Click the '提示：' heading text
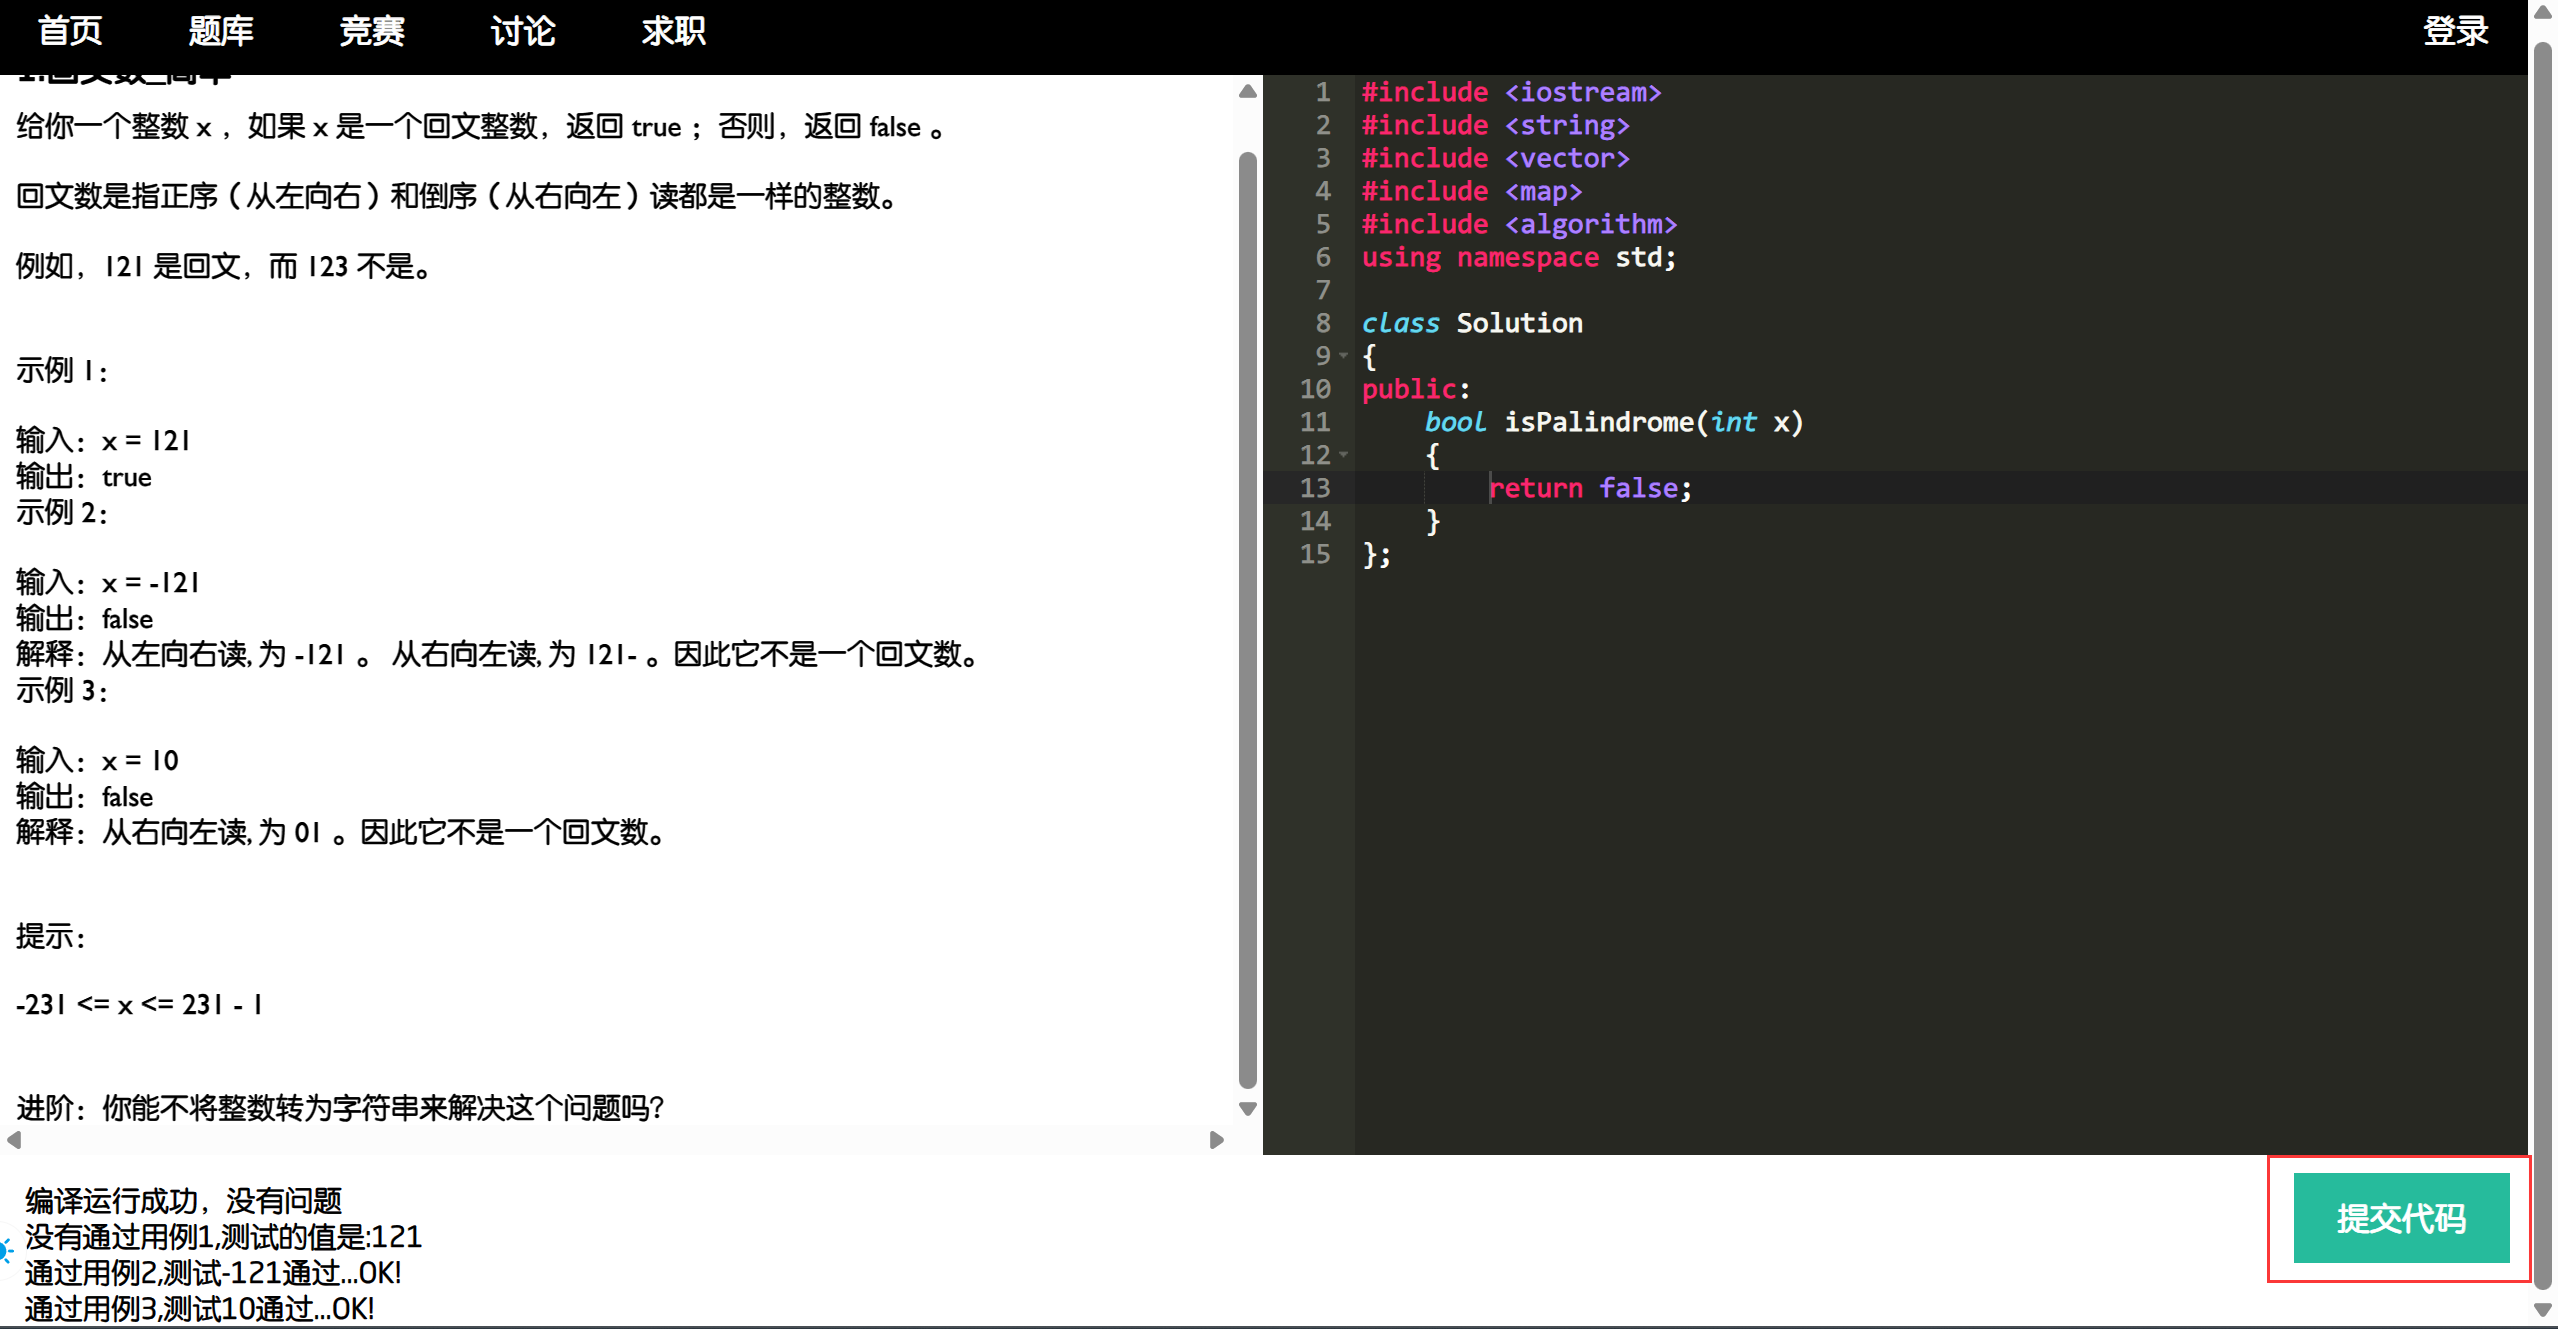This screenshot has height=1329, width=2558. [x=52, y=936]
